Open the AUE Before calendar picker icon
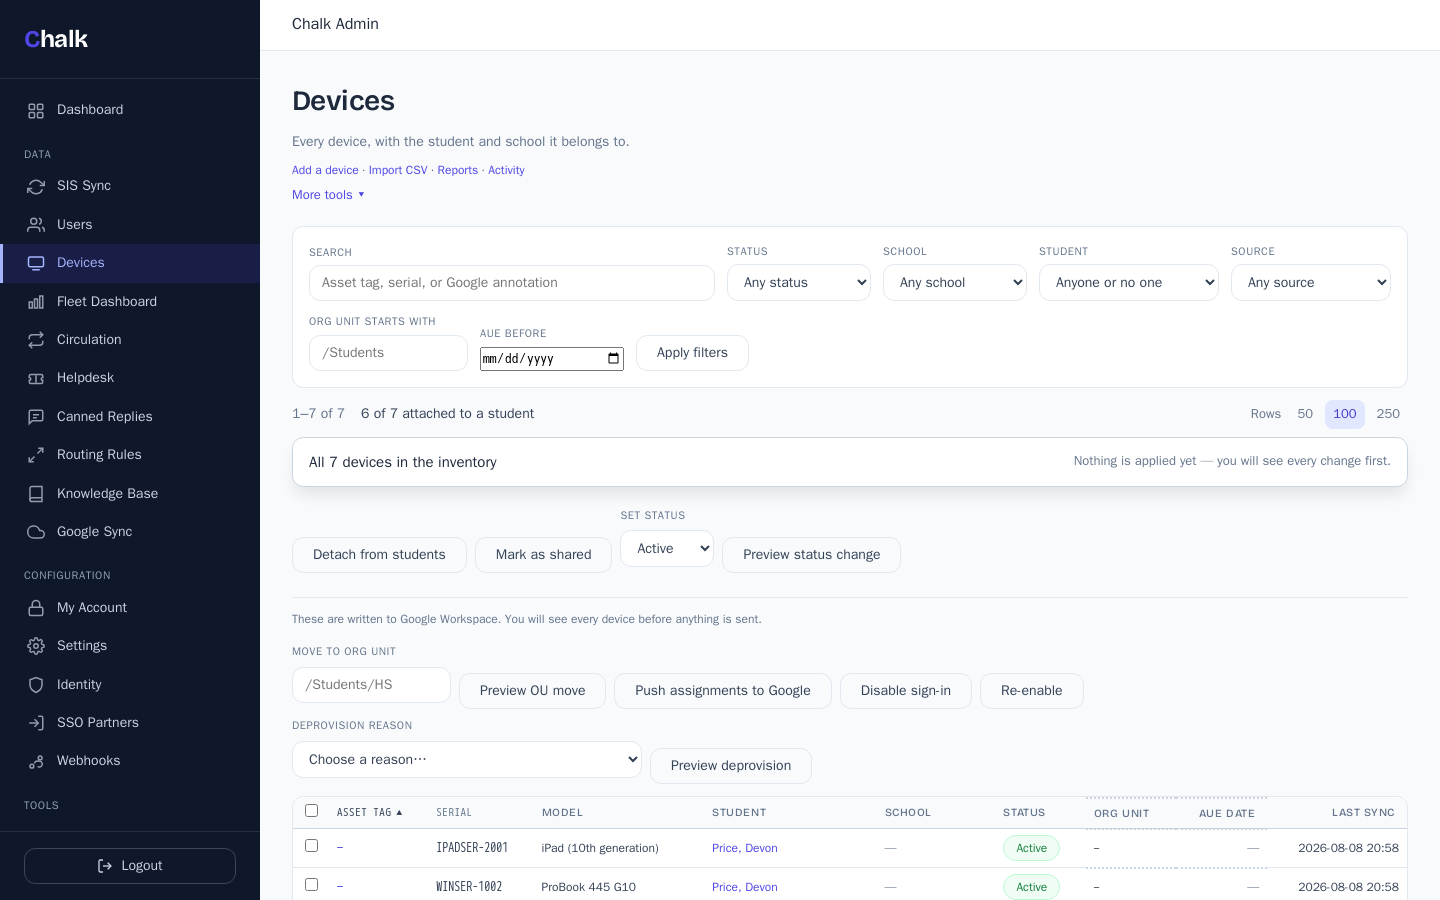The image size is (1440, 900). [613, 359]
